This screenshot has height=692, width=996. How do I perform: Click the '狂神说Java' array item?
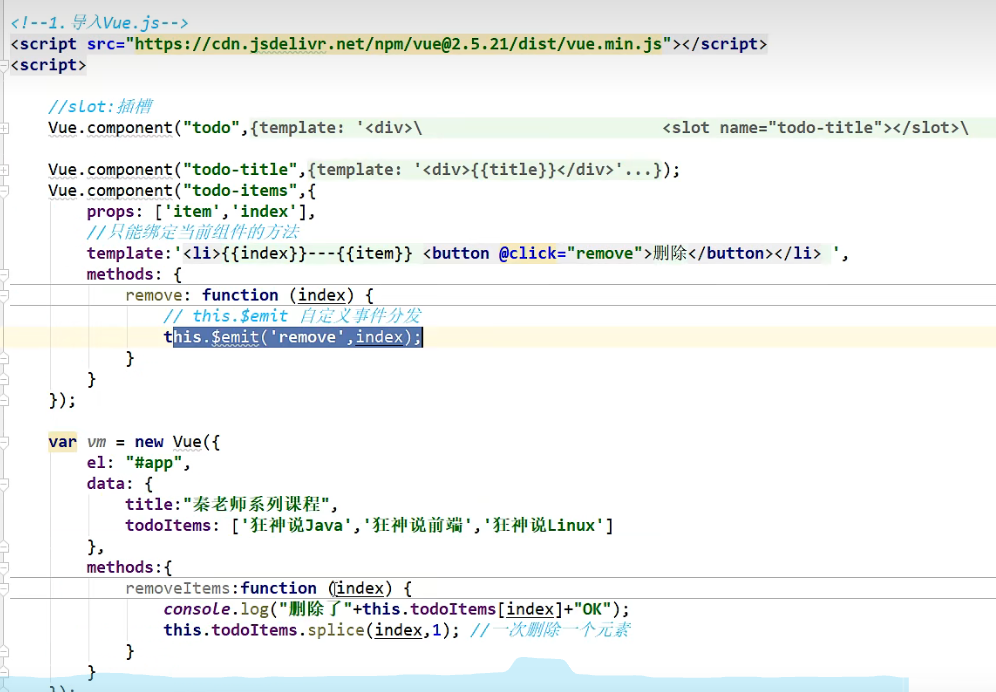296,526
